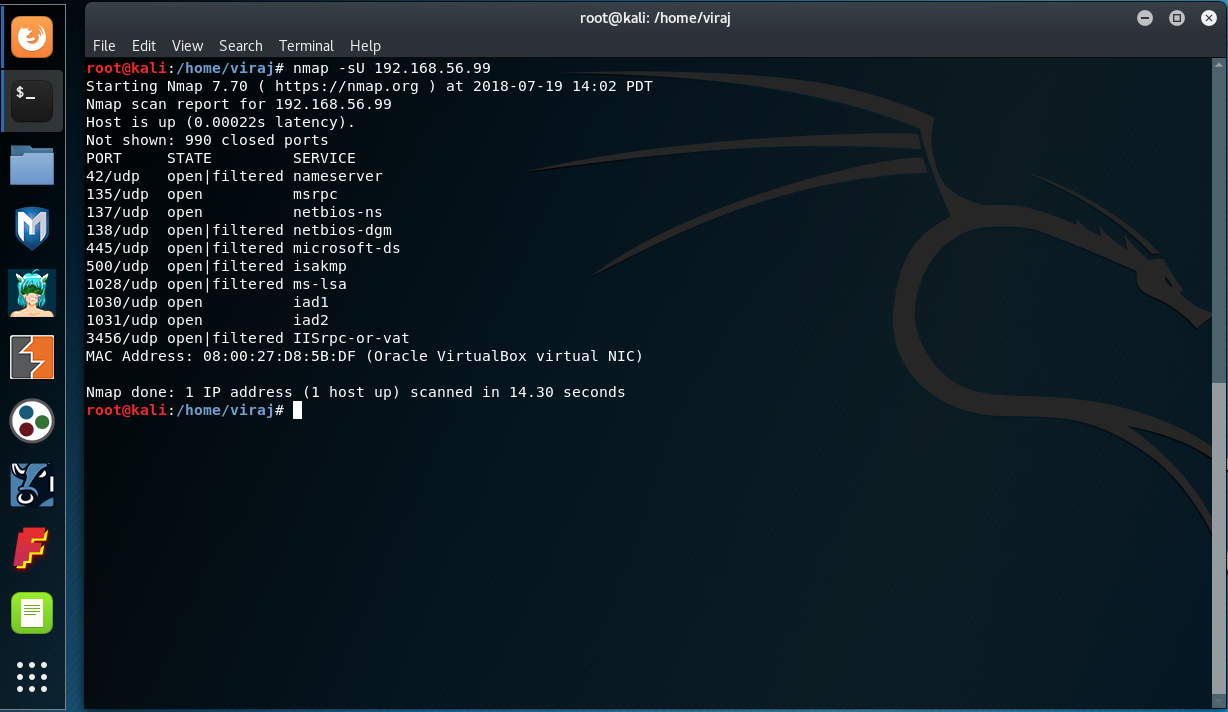
Task: Open the Search menu
Action: pyautogui.click(x=241, y=46)
